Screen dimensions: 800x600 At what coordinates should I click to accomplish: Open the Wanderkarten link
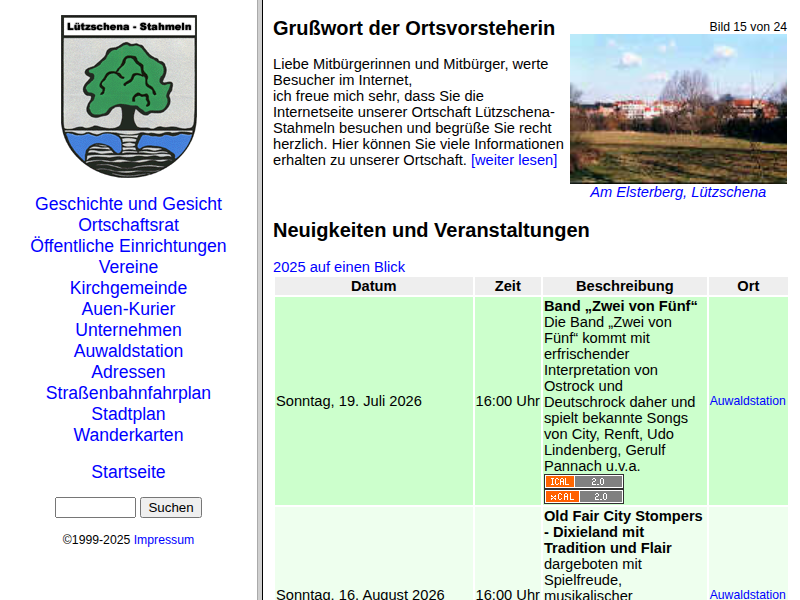coord(129,435)
